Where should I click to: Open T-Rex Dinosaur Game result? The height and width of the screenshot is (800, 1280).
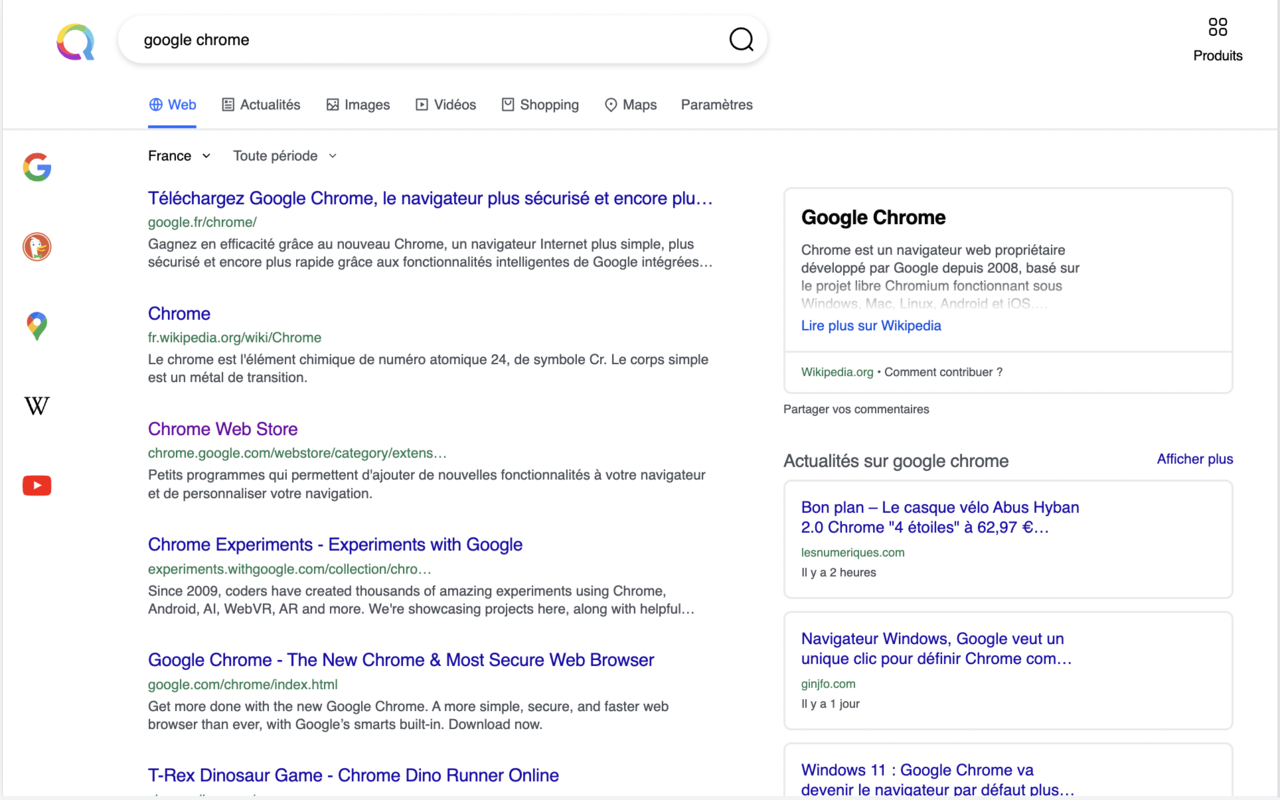click(x=353, y=776)
